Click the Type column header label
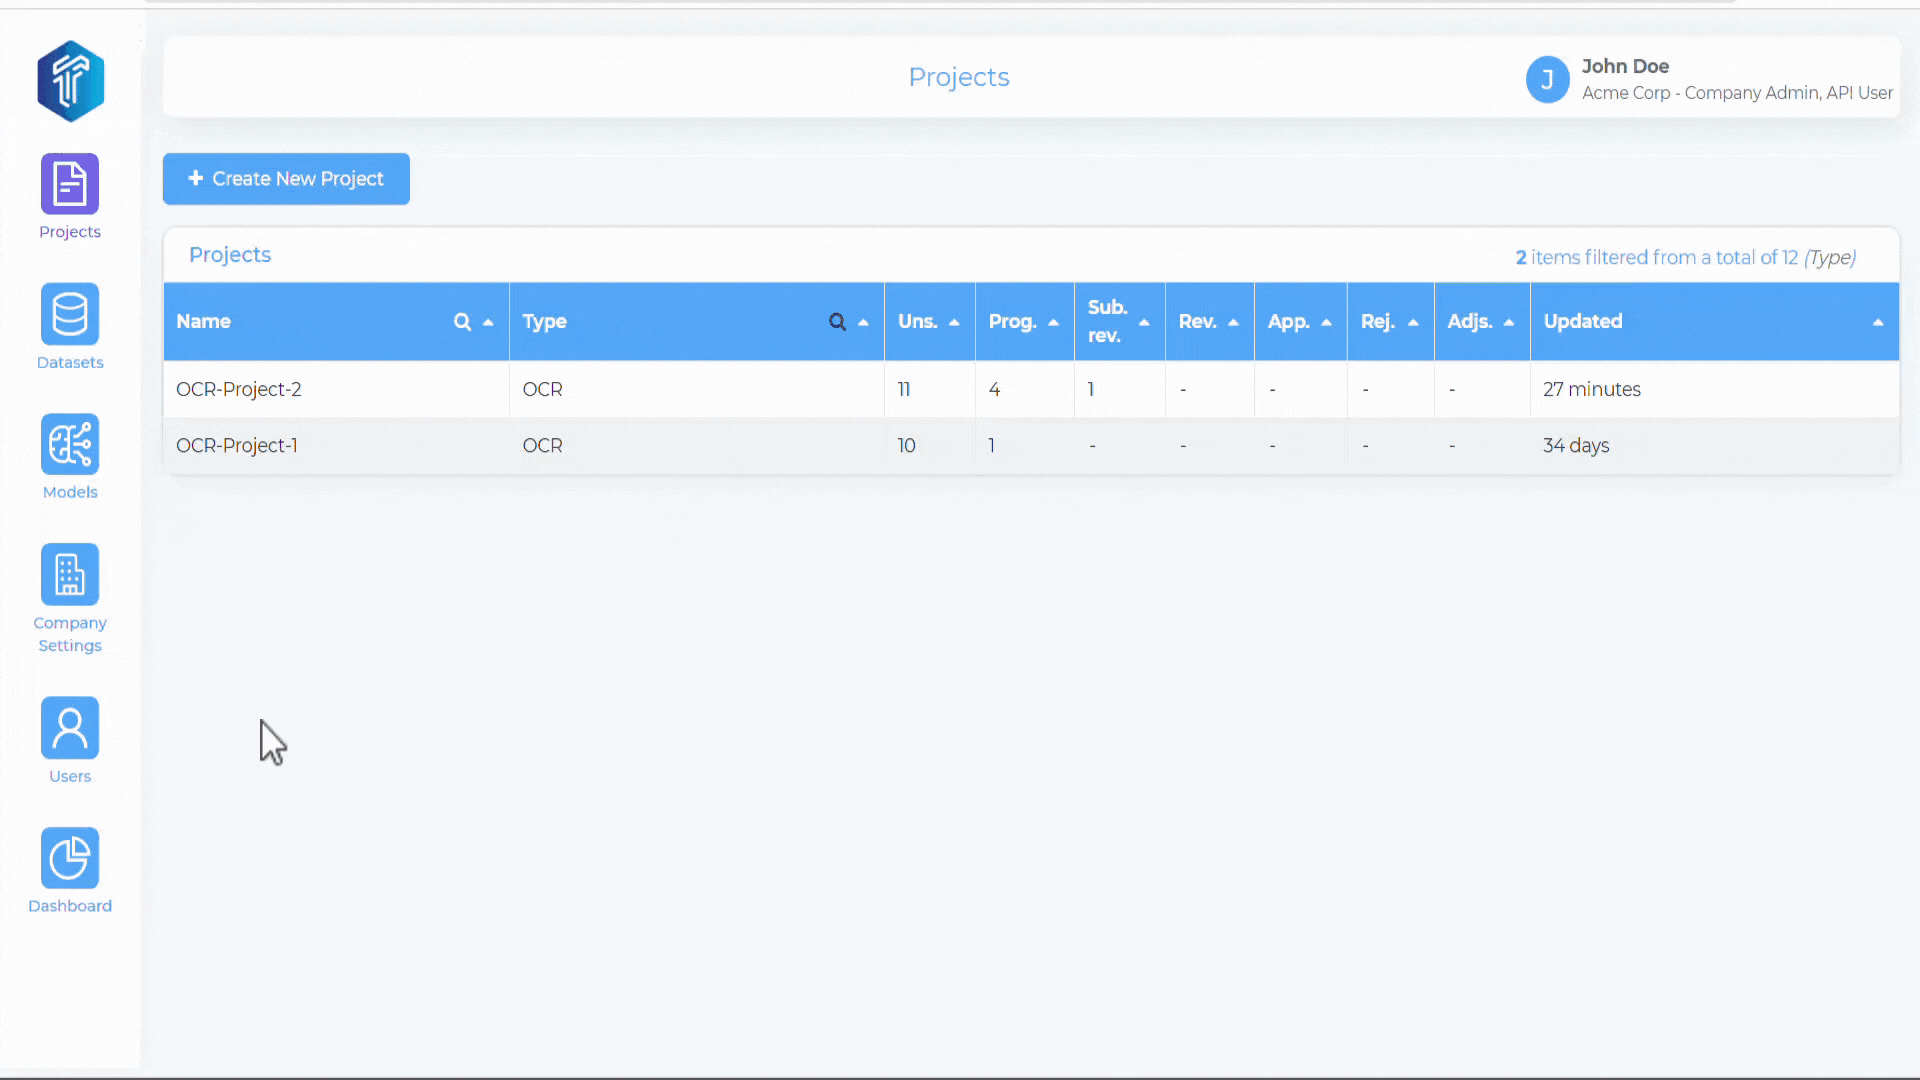The height and width of the screenshot is (1080, 1920). click(x=544, y=321)
